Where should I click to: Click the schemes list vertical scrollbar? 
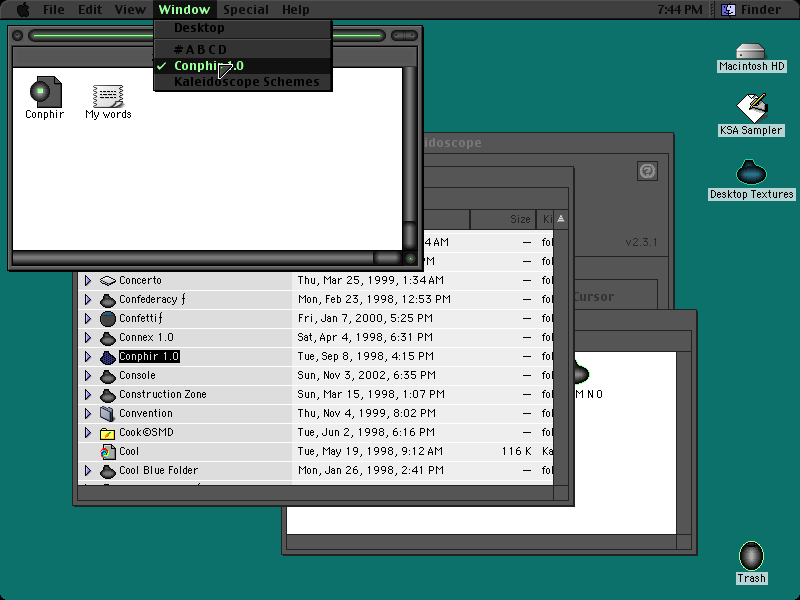pyautogui.click(x=561, y=357)
